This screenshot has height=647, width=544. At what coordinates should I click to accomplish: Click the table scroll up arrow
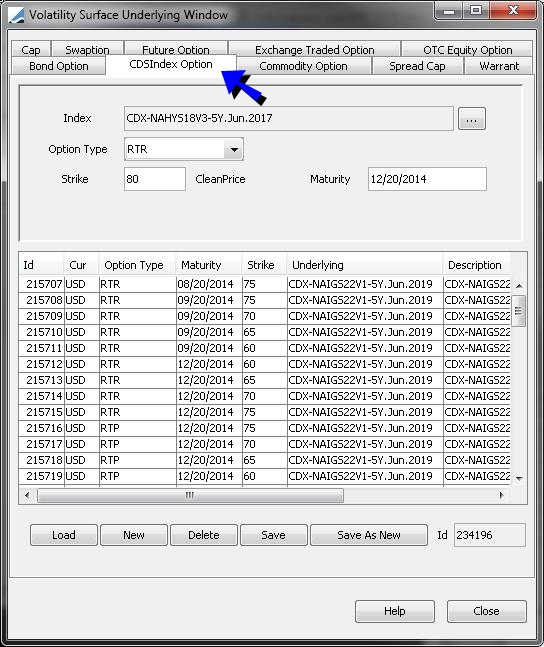coord(519,286)
